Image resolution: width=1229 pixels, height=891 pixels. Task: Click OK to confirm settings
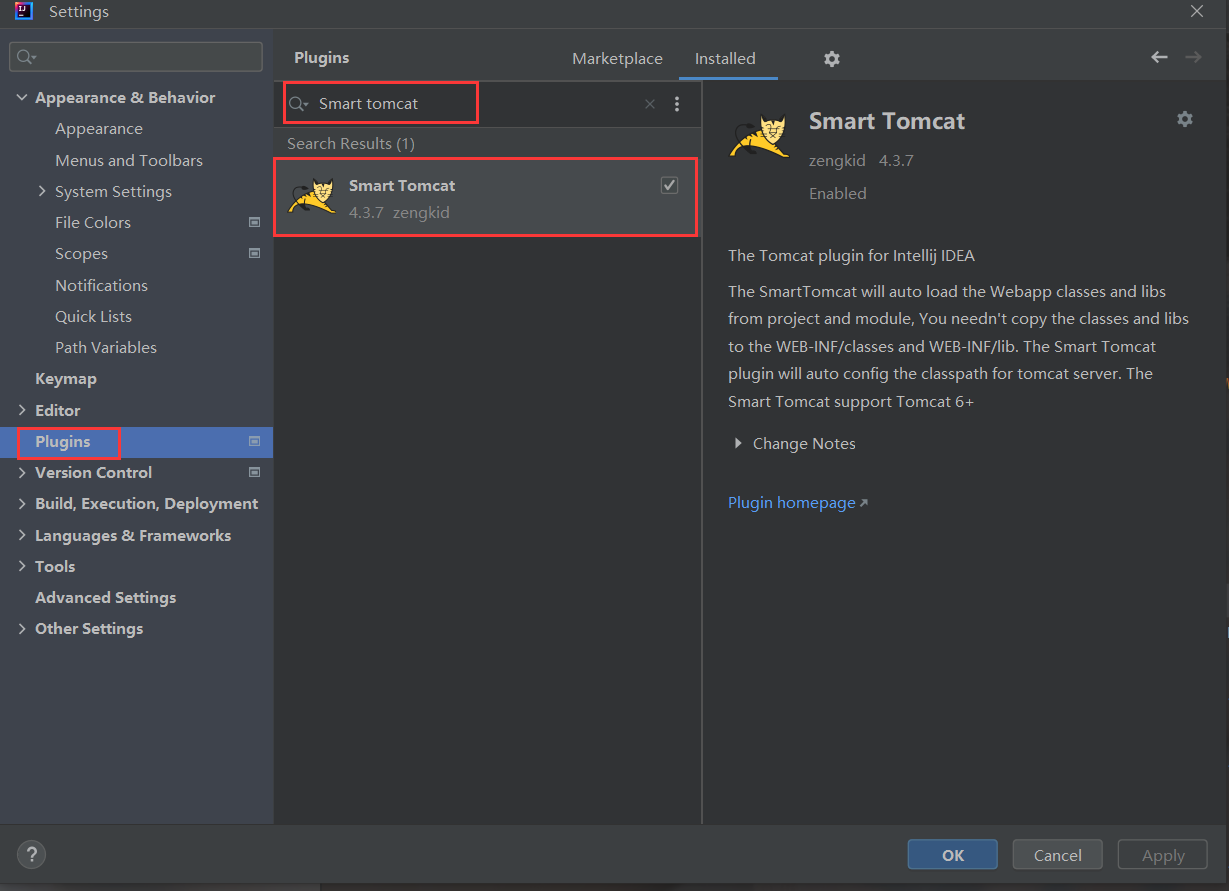[x=952, y=855]
